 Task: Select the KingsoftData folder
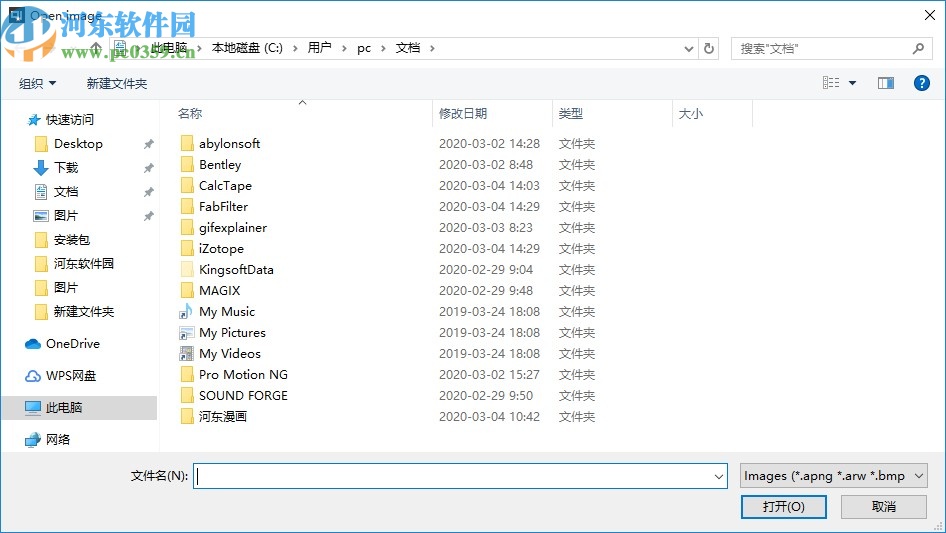pos(236,270)
